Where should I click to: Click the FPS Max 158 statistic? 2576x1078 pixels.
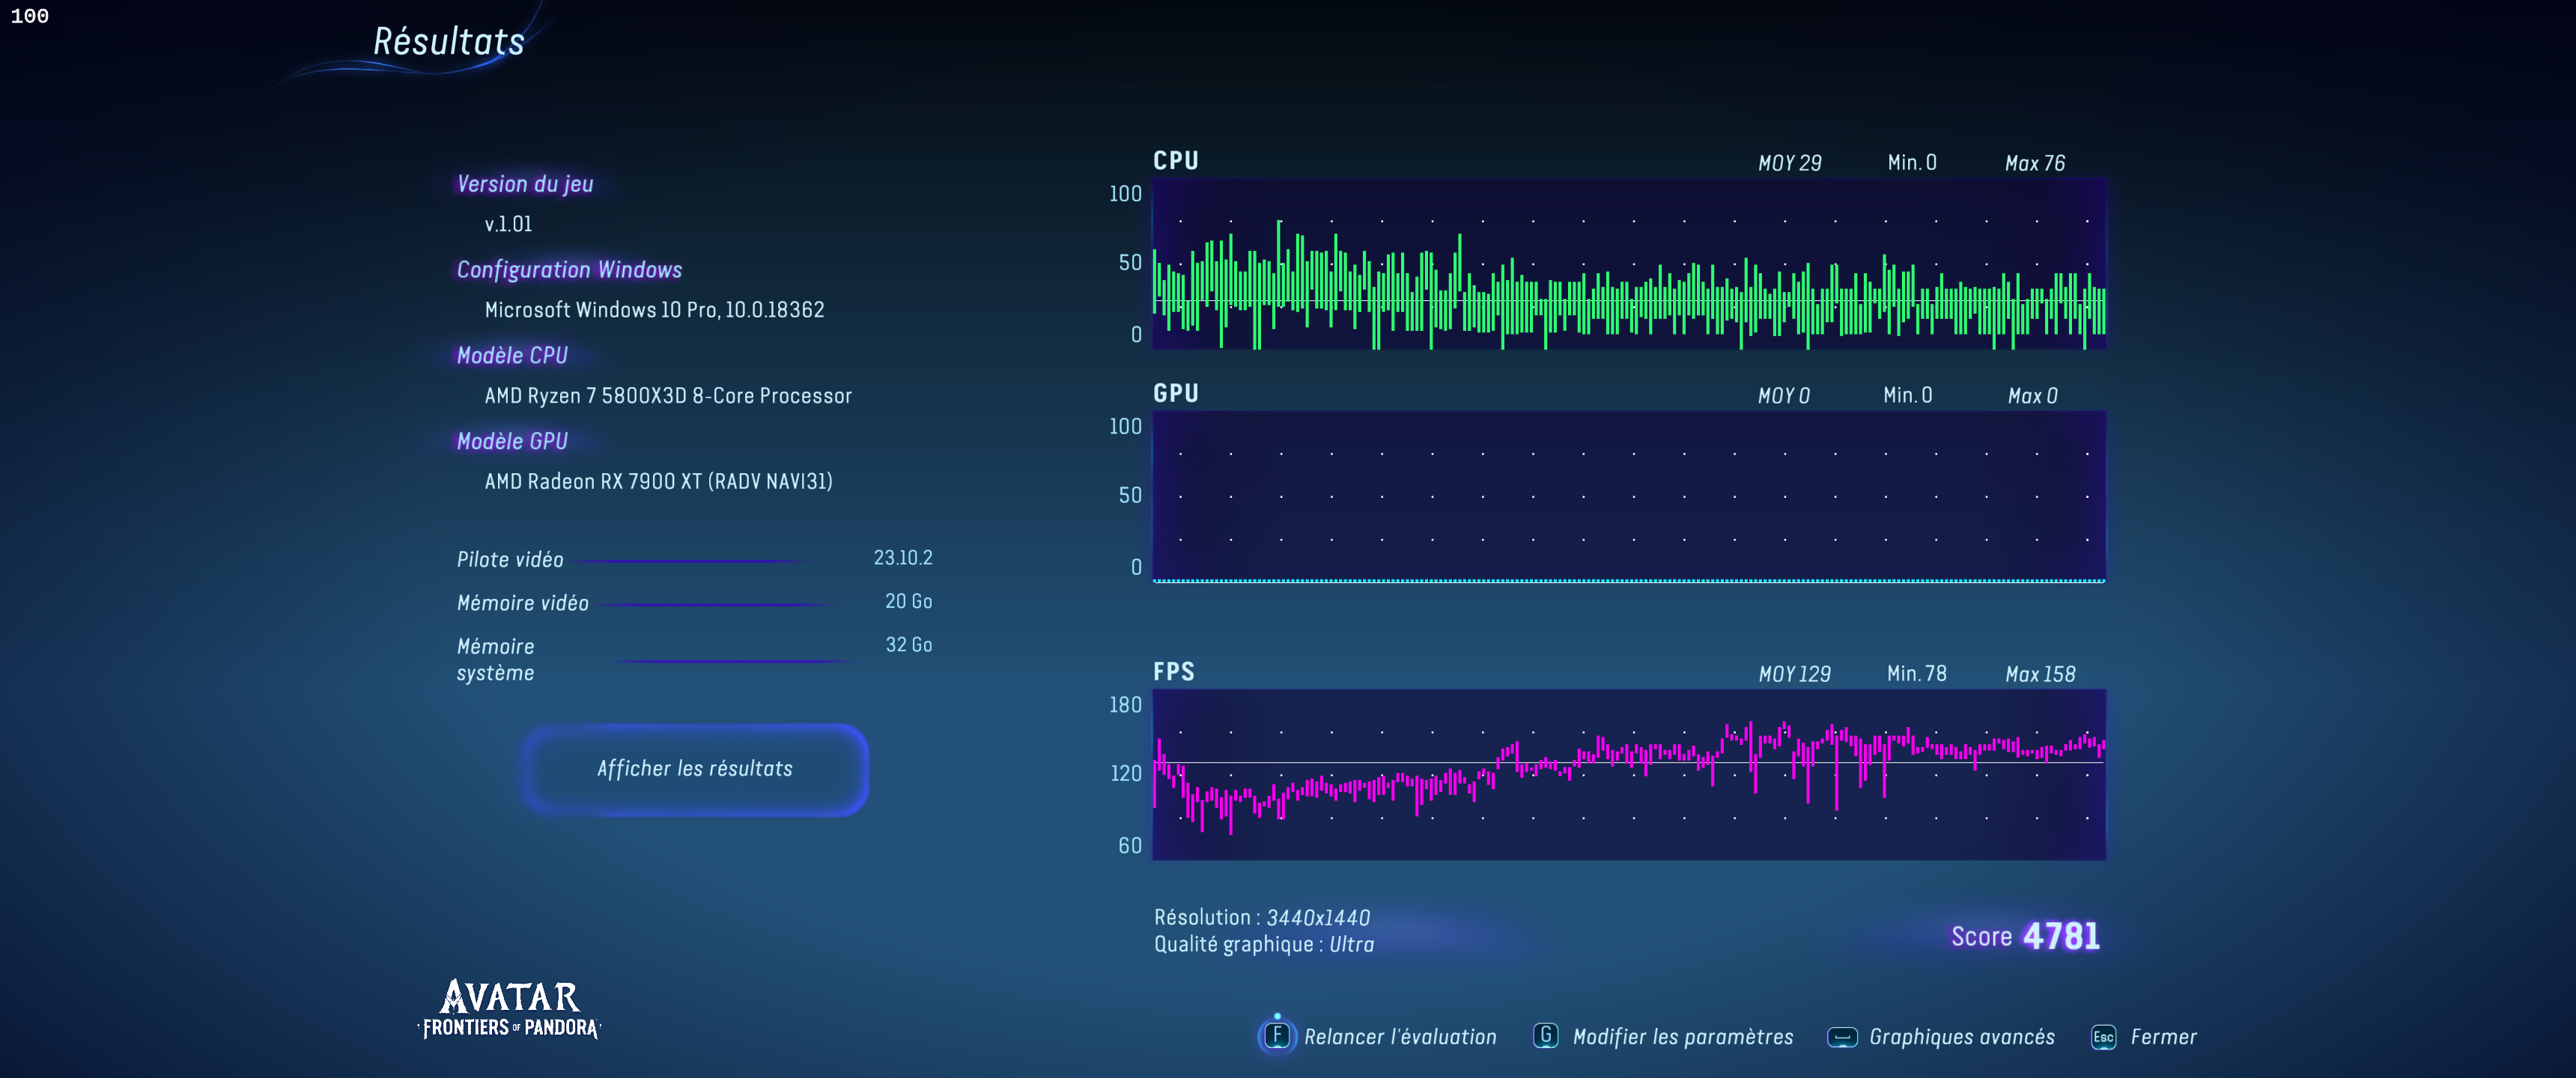pyautogui.click(x=2039, y=674)
